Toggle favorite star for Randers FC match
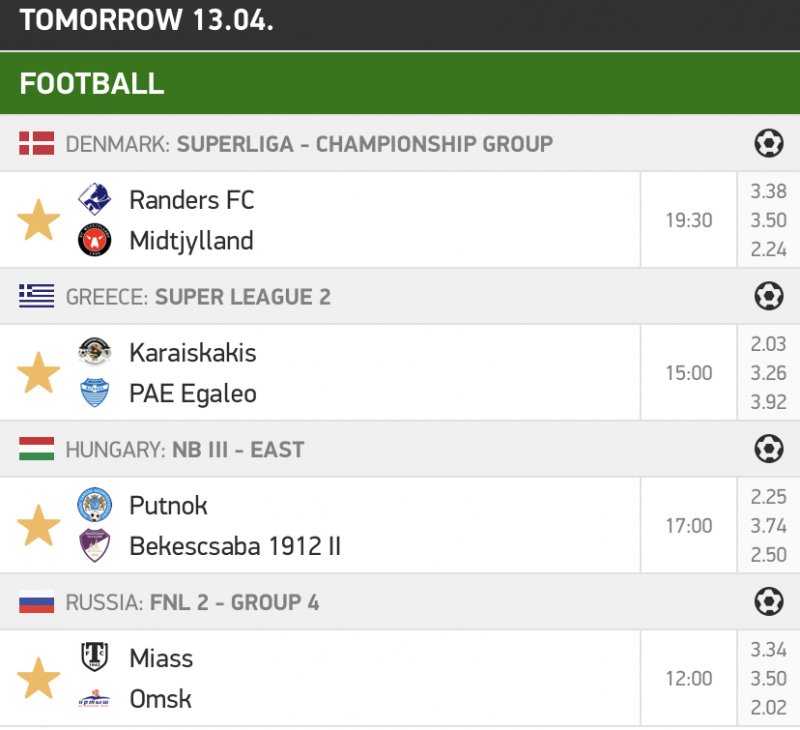Image resolution: width=800 pixels, height=730 pixels. click(39, 220)
